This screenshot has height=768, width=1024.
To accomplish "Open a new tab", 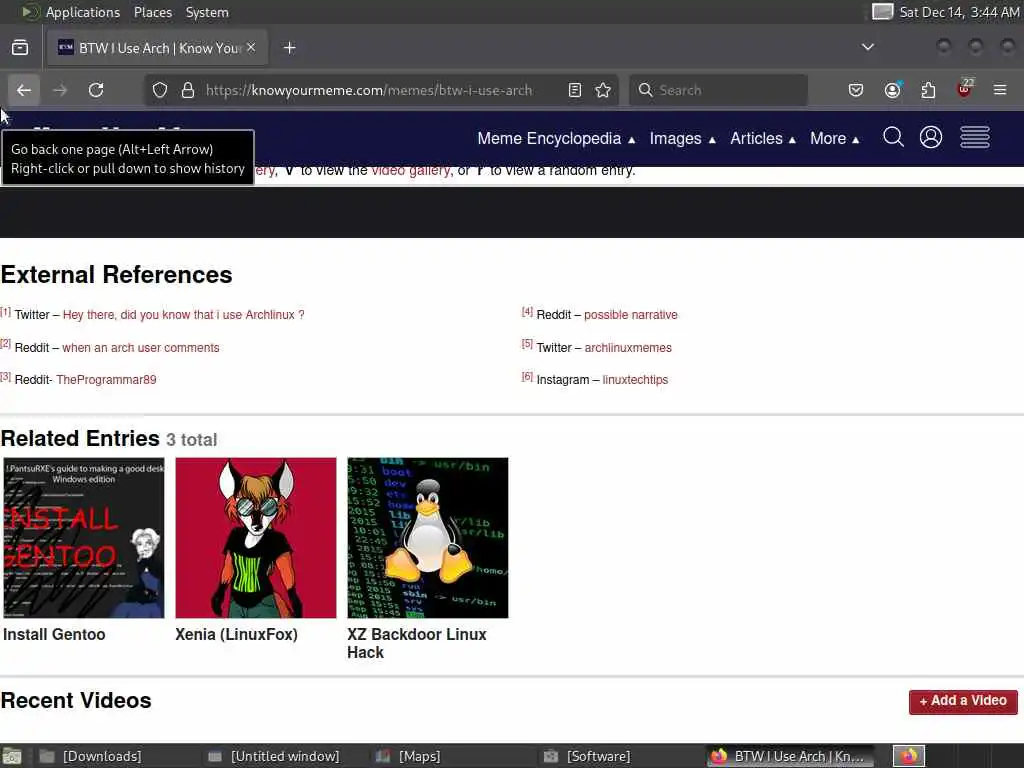I will (290, 48).
